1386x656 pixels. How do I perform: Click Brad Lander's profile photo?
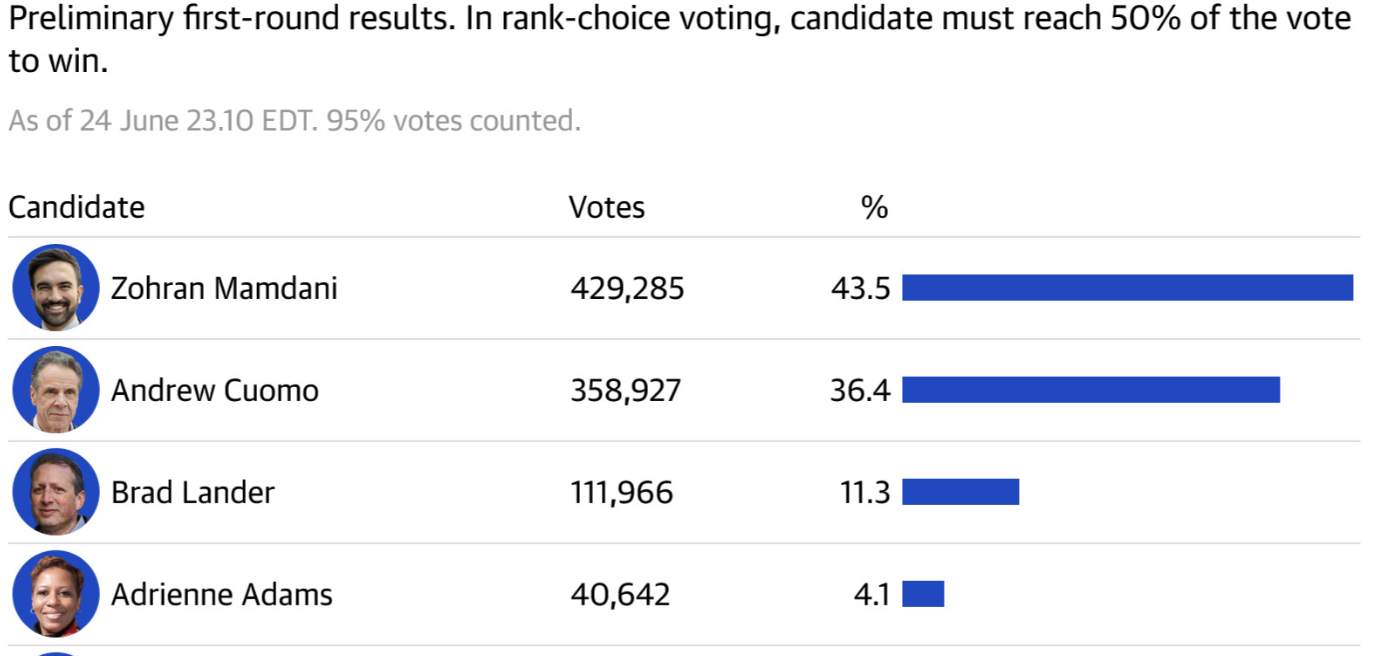tap(56, 492)
